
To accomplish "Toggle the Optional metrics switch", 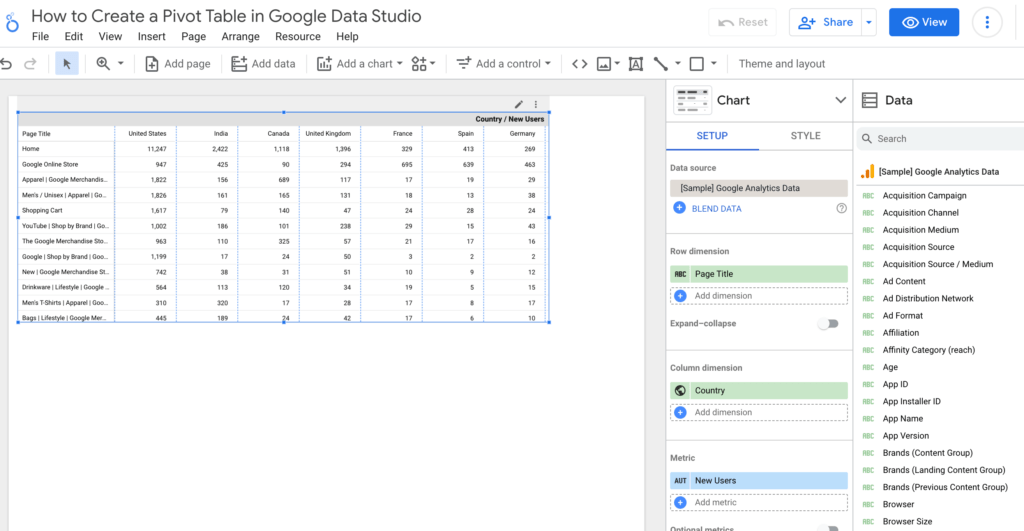I will pyautogui.click(x=828, y=528).
